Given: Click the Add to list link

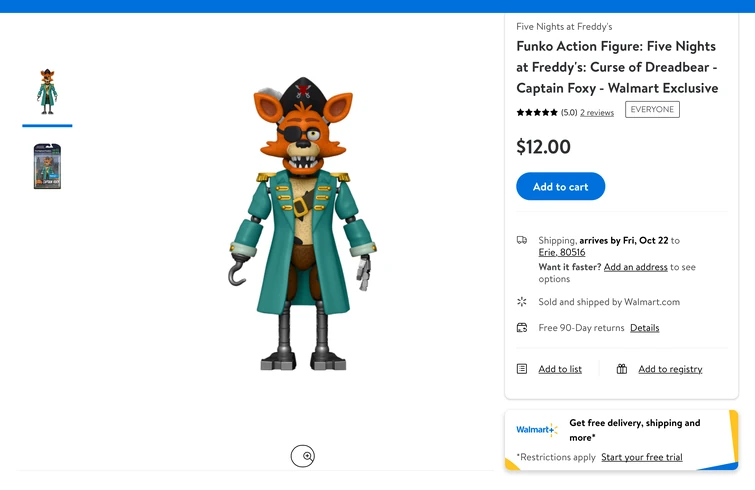Looking at the screenshot, I should click(x=560, y=369).
